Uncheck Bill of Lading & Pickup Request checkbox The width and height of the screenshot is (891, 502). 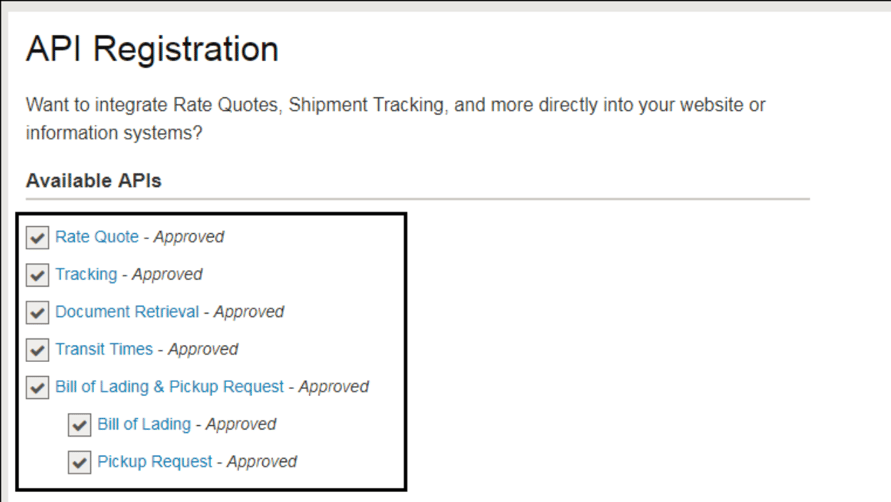[38, 387]
